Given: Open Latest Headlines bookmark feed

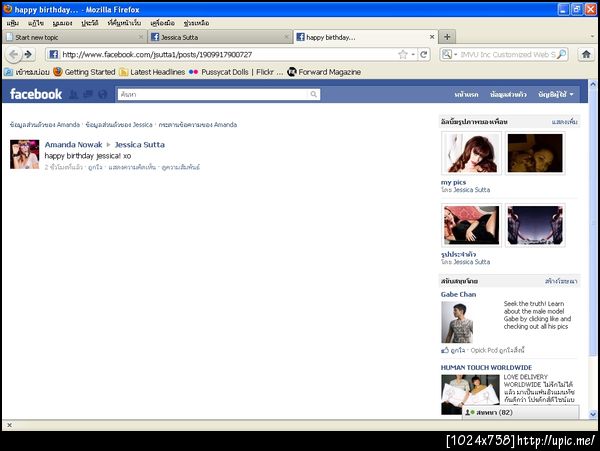Looking at the screenshot, I should tap(152, 72).
